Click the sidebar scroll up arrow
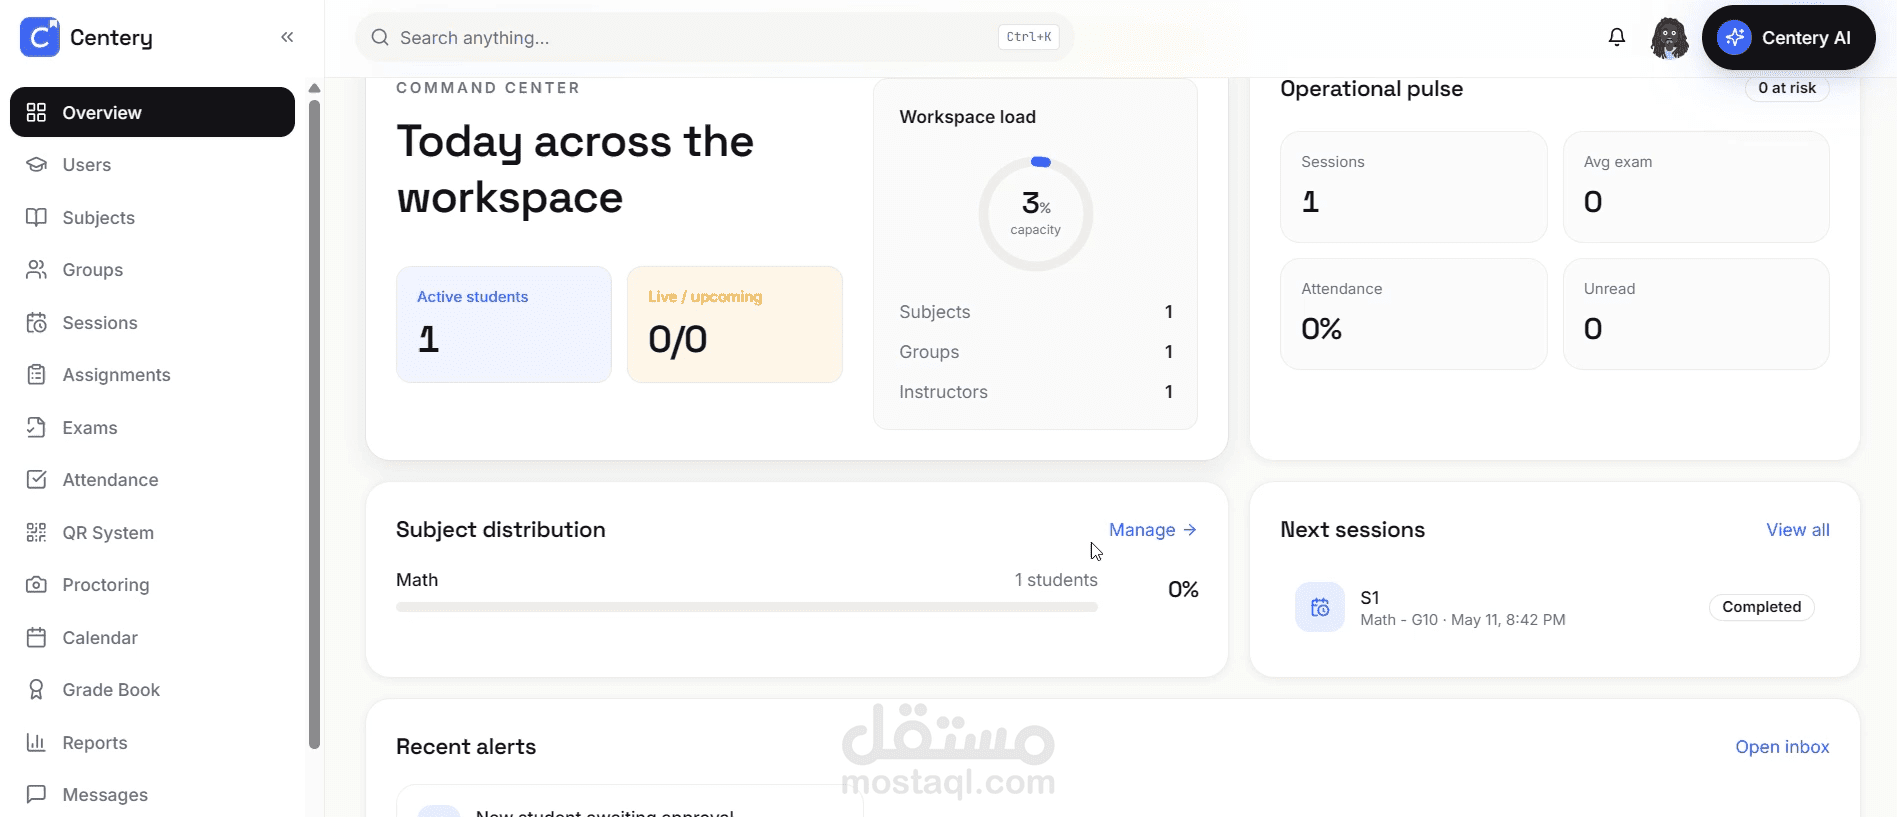This screenshot has width=1897, height=817. pyautogui.click(x=314, y=88)
